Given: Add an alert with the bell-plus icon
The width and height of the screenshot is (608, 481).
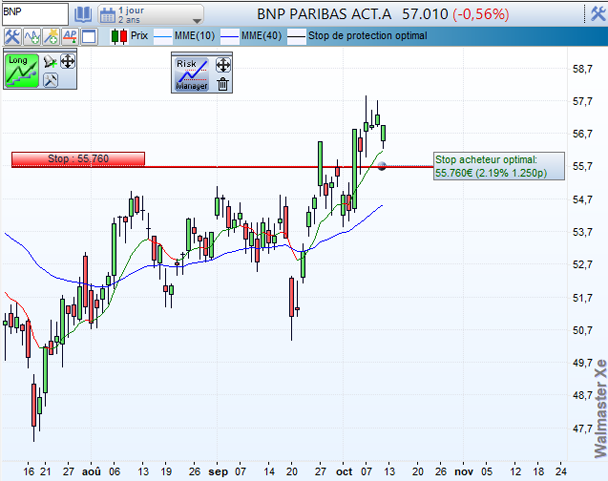Looking at the screenshot, I should (50, 62).
